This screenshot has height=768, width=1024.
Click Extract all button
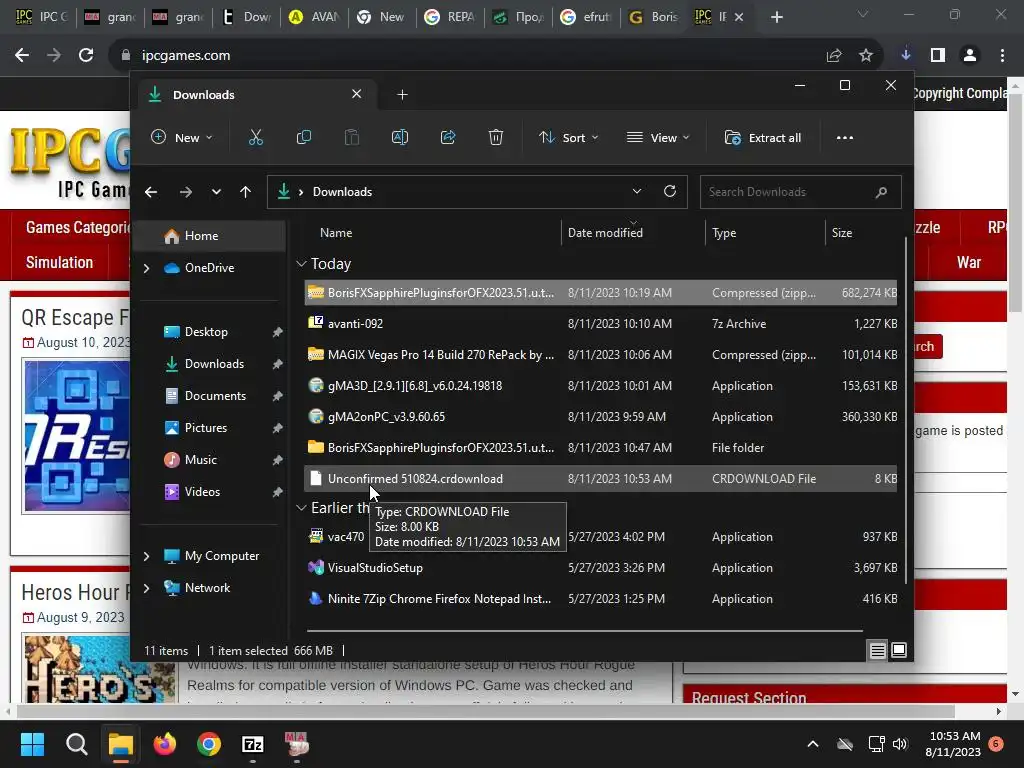tap(763, 137)
